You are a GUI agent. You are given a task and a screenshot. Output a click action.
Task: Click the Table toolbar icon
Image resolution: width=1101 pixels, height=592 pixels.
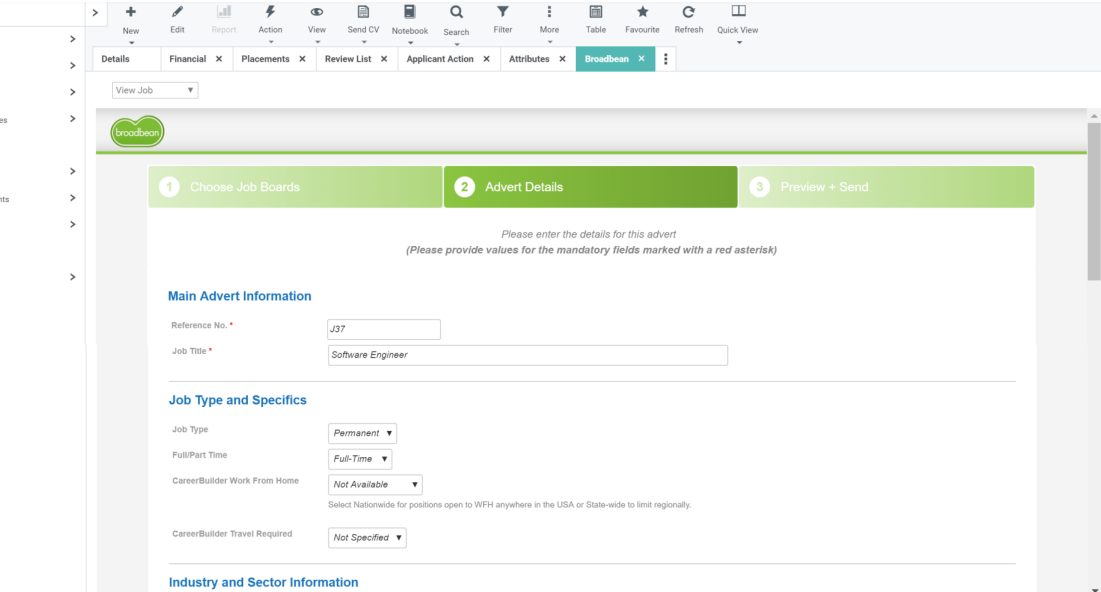pos(595,11)
